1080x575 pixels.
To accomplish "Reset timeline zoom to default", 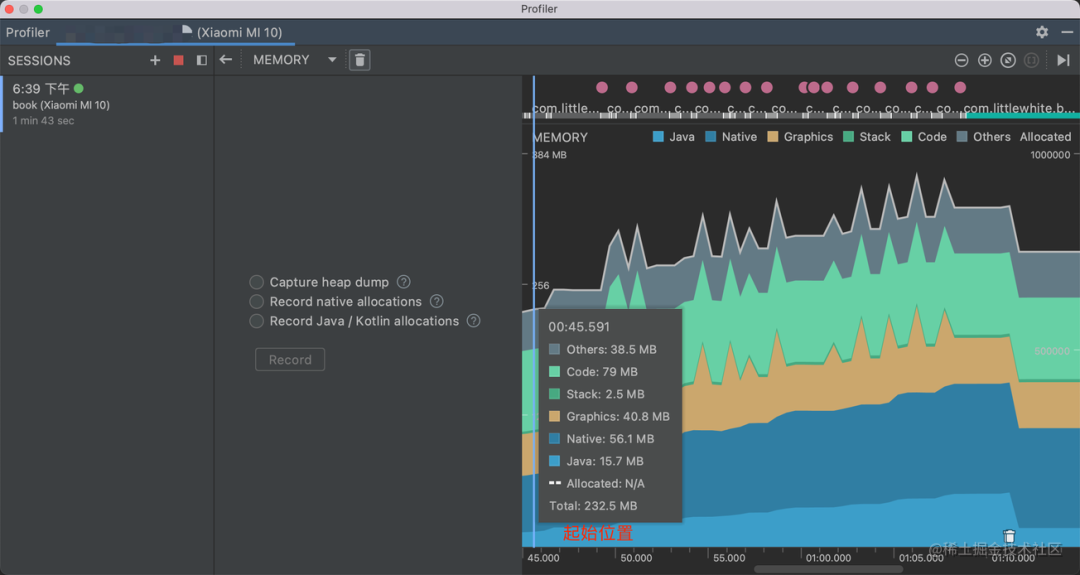I will tap(1008, 61).
